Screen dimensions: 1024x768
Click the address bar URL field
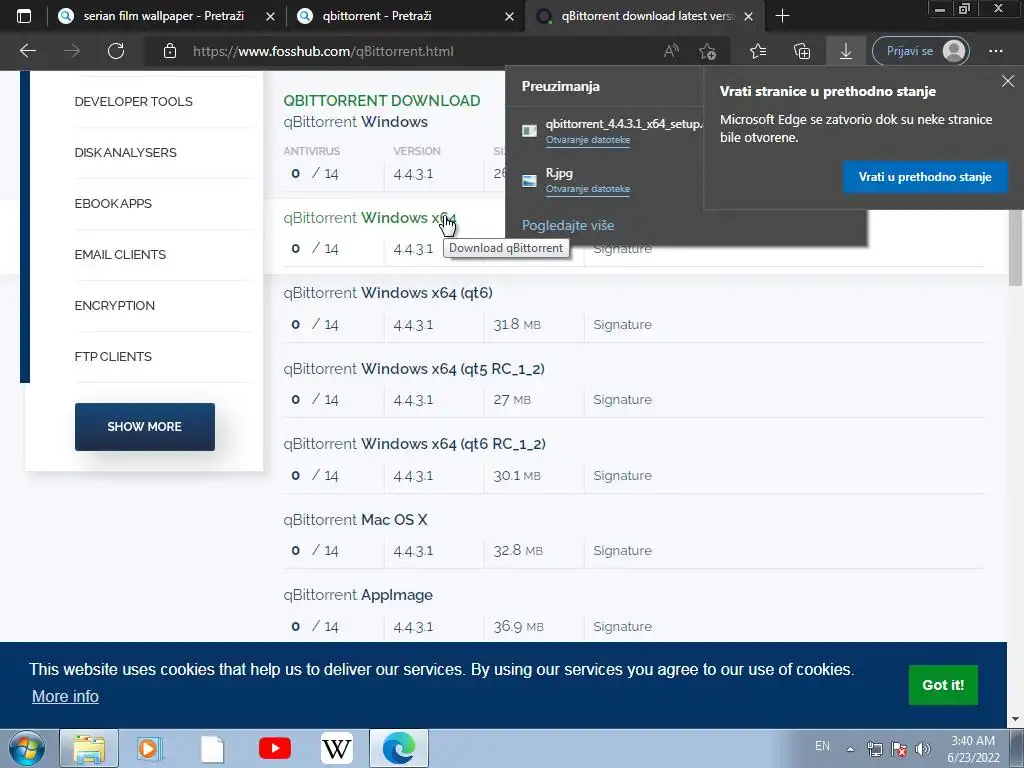(x=418, y=51)
